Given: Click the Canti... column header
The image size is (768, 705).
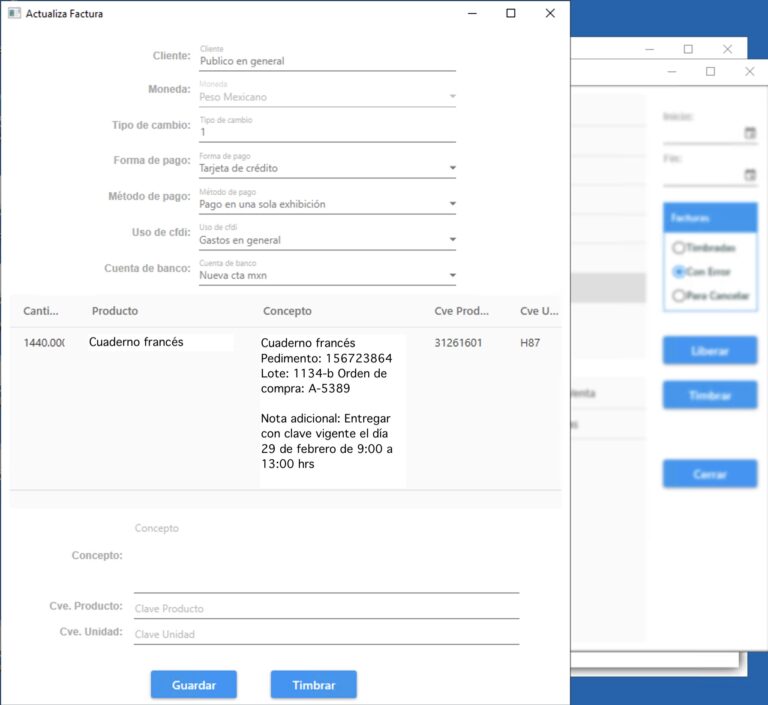Looking at the screenshot, I should (x=41, y=311).
